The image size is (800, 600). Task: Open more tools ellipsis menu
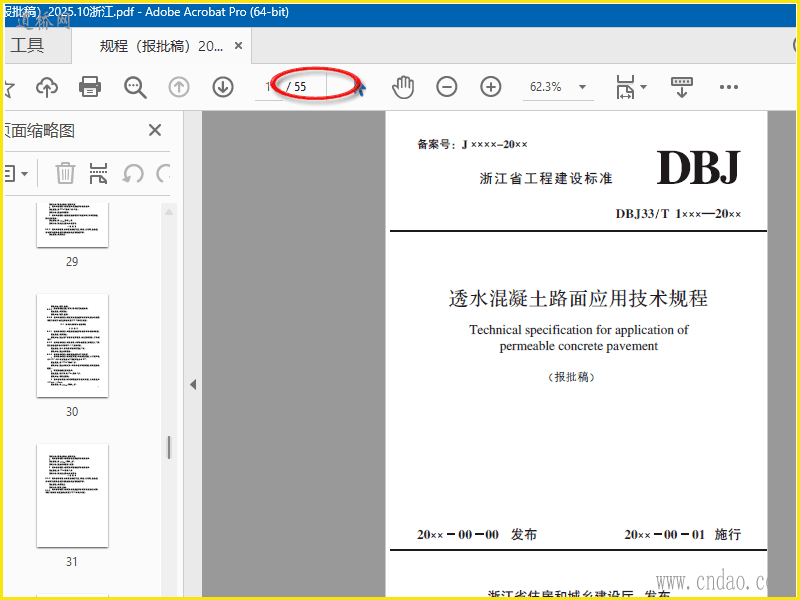729,87
